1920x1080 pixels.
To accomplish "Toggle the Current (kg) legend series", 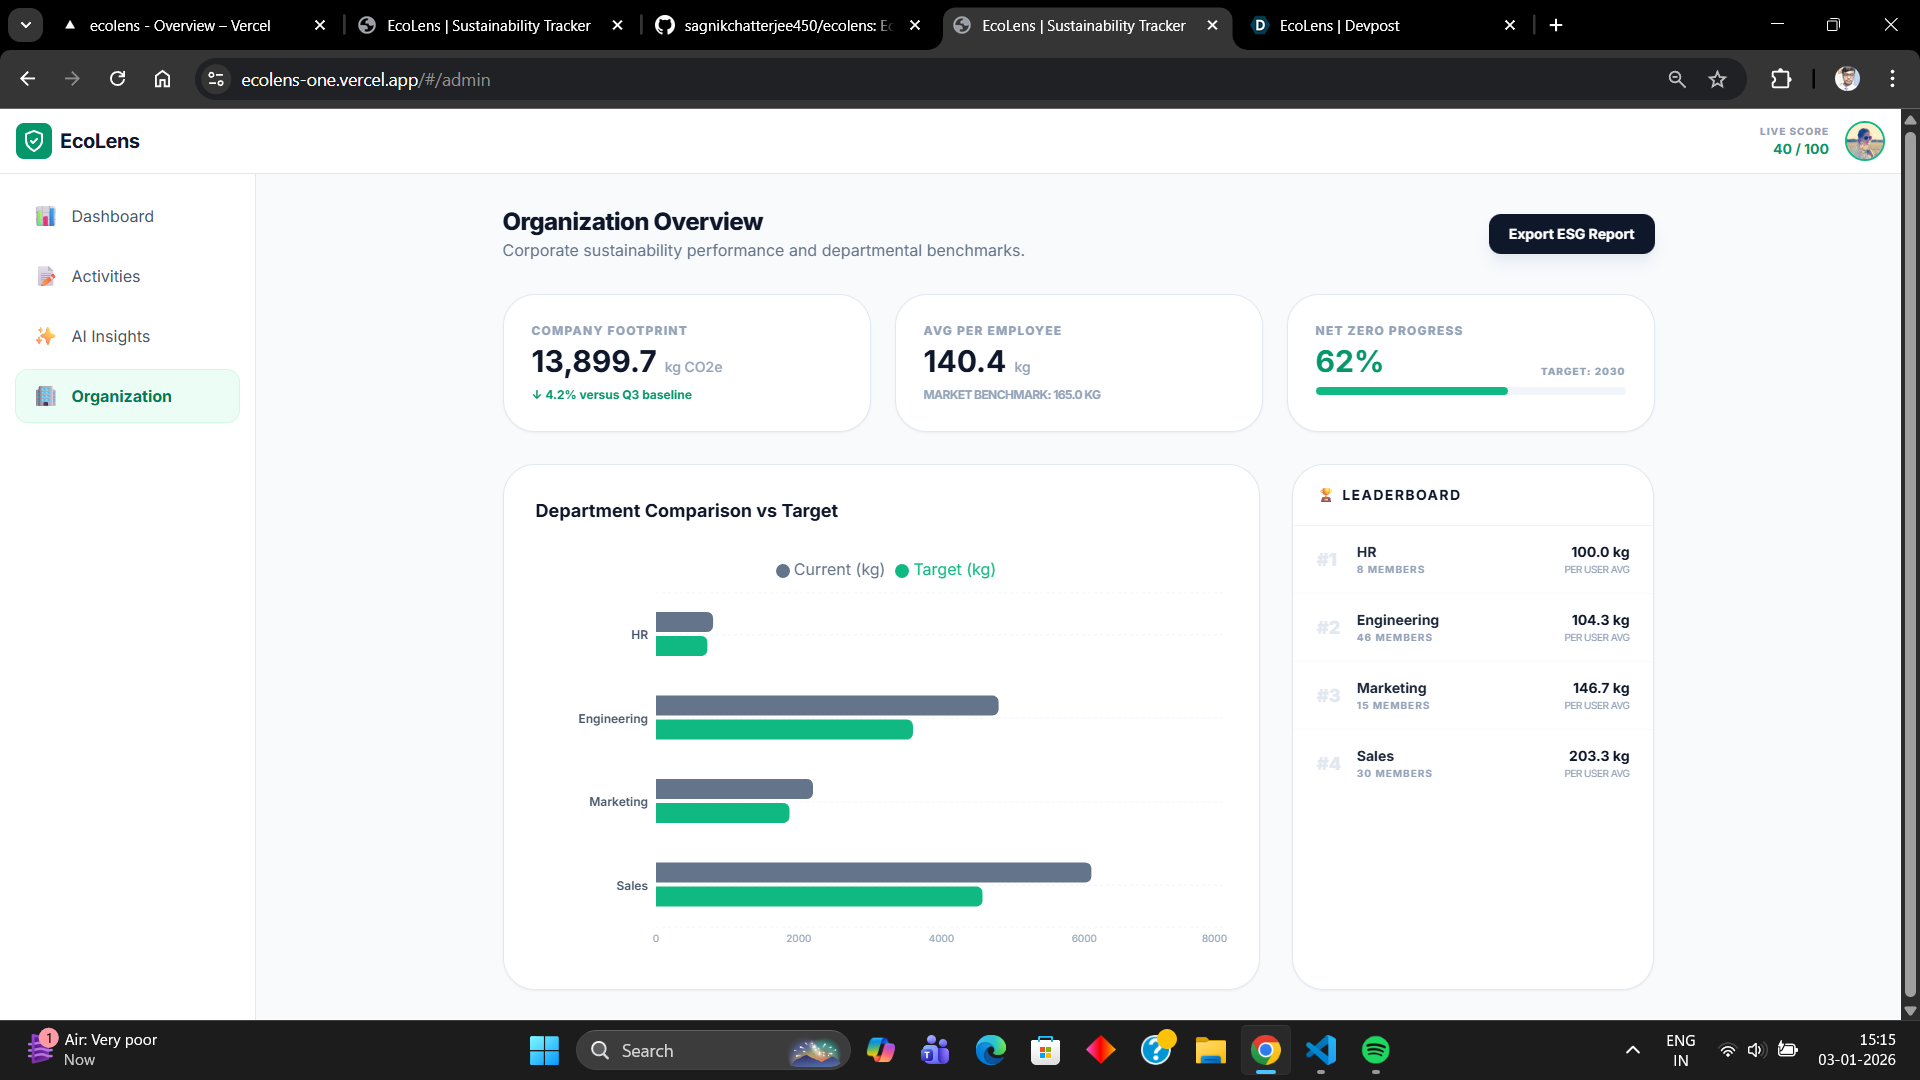I will pos(830,570).
